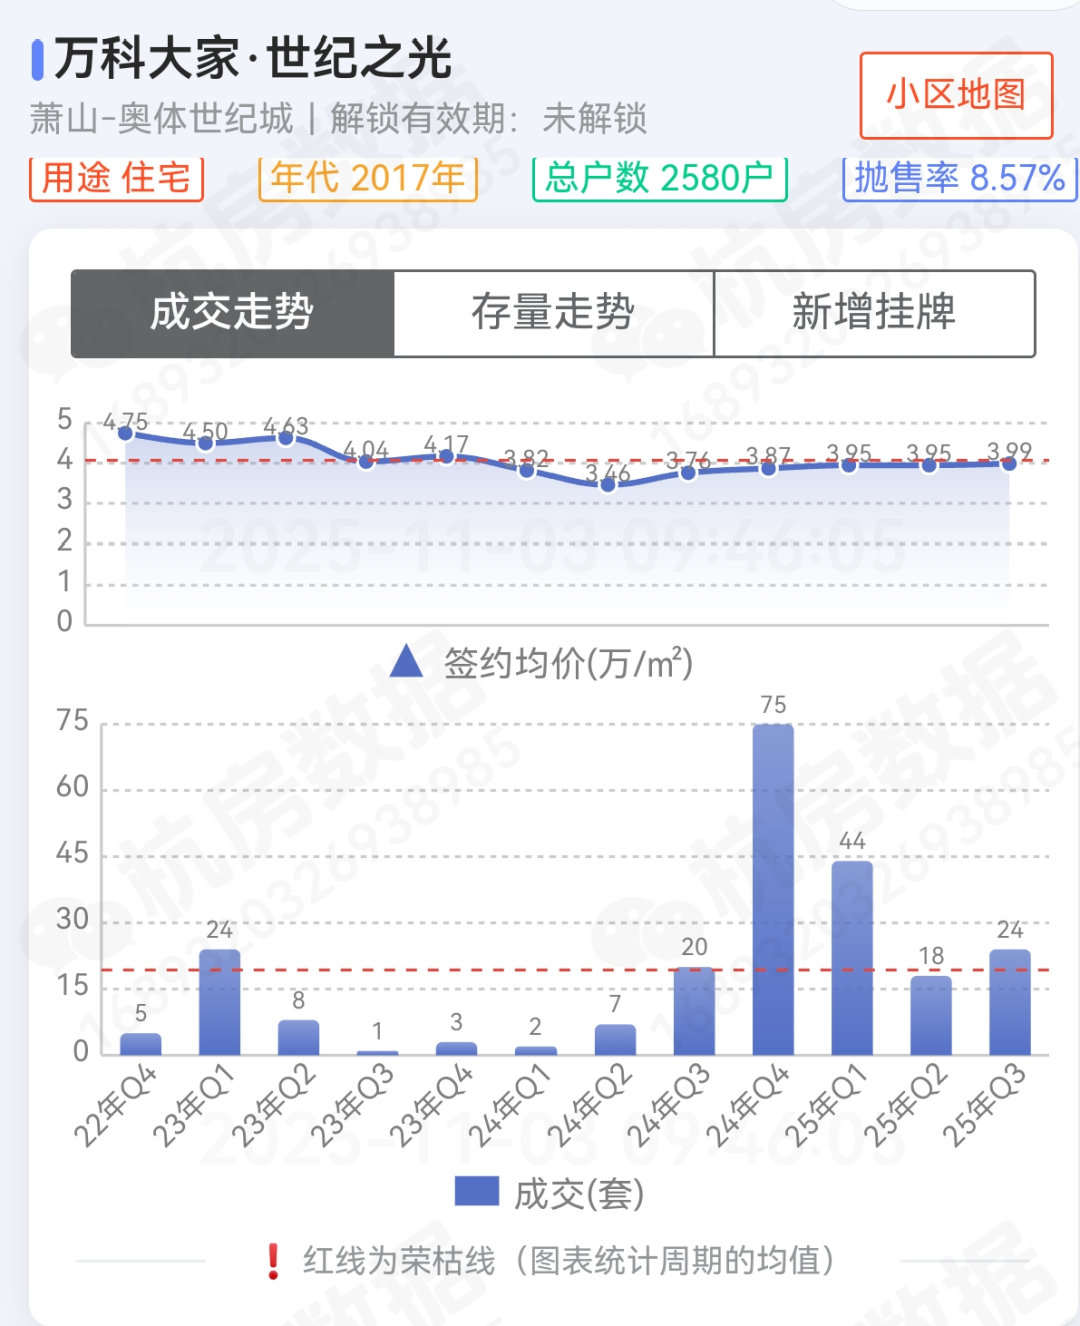The image size is (1080, 1326).
Task: Select the 4.75 price data point
Action: (126, 433)
